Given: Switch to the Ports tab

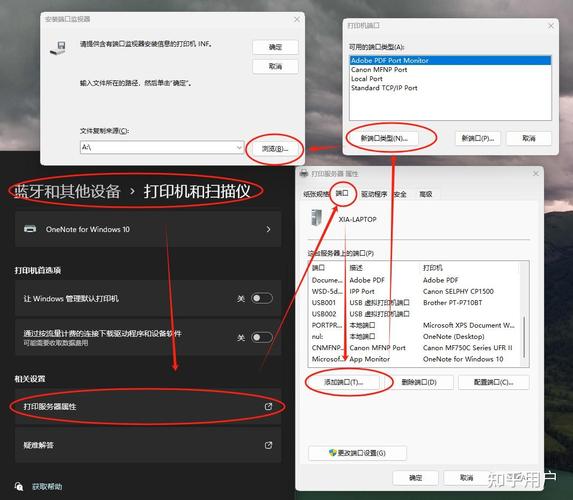Looking at the screenshot, I should point(342,193).
